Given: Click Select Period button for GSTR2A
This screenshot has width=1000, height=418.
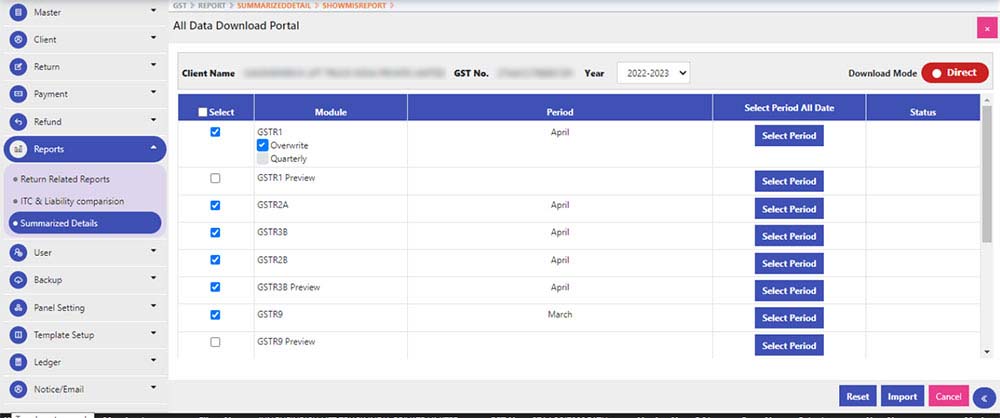Looking at the screenshot, I should point(788,209).
